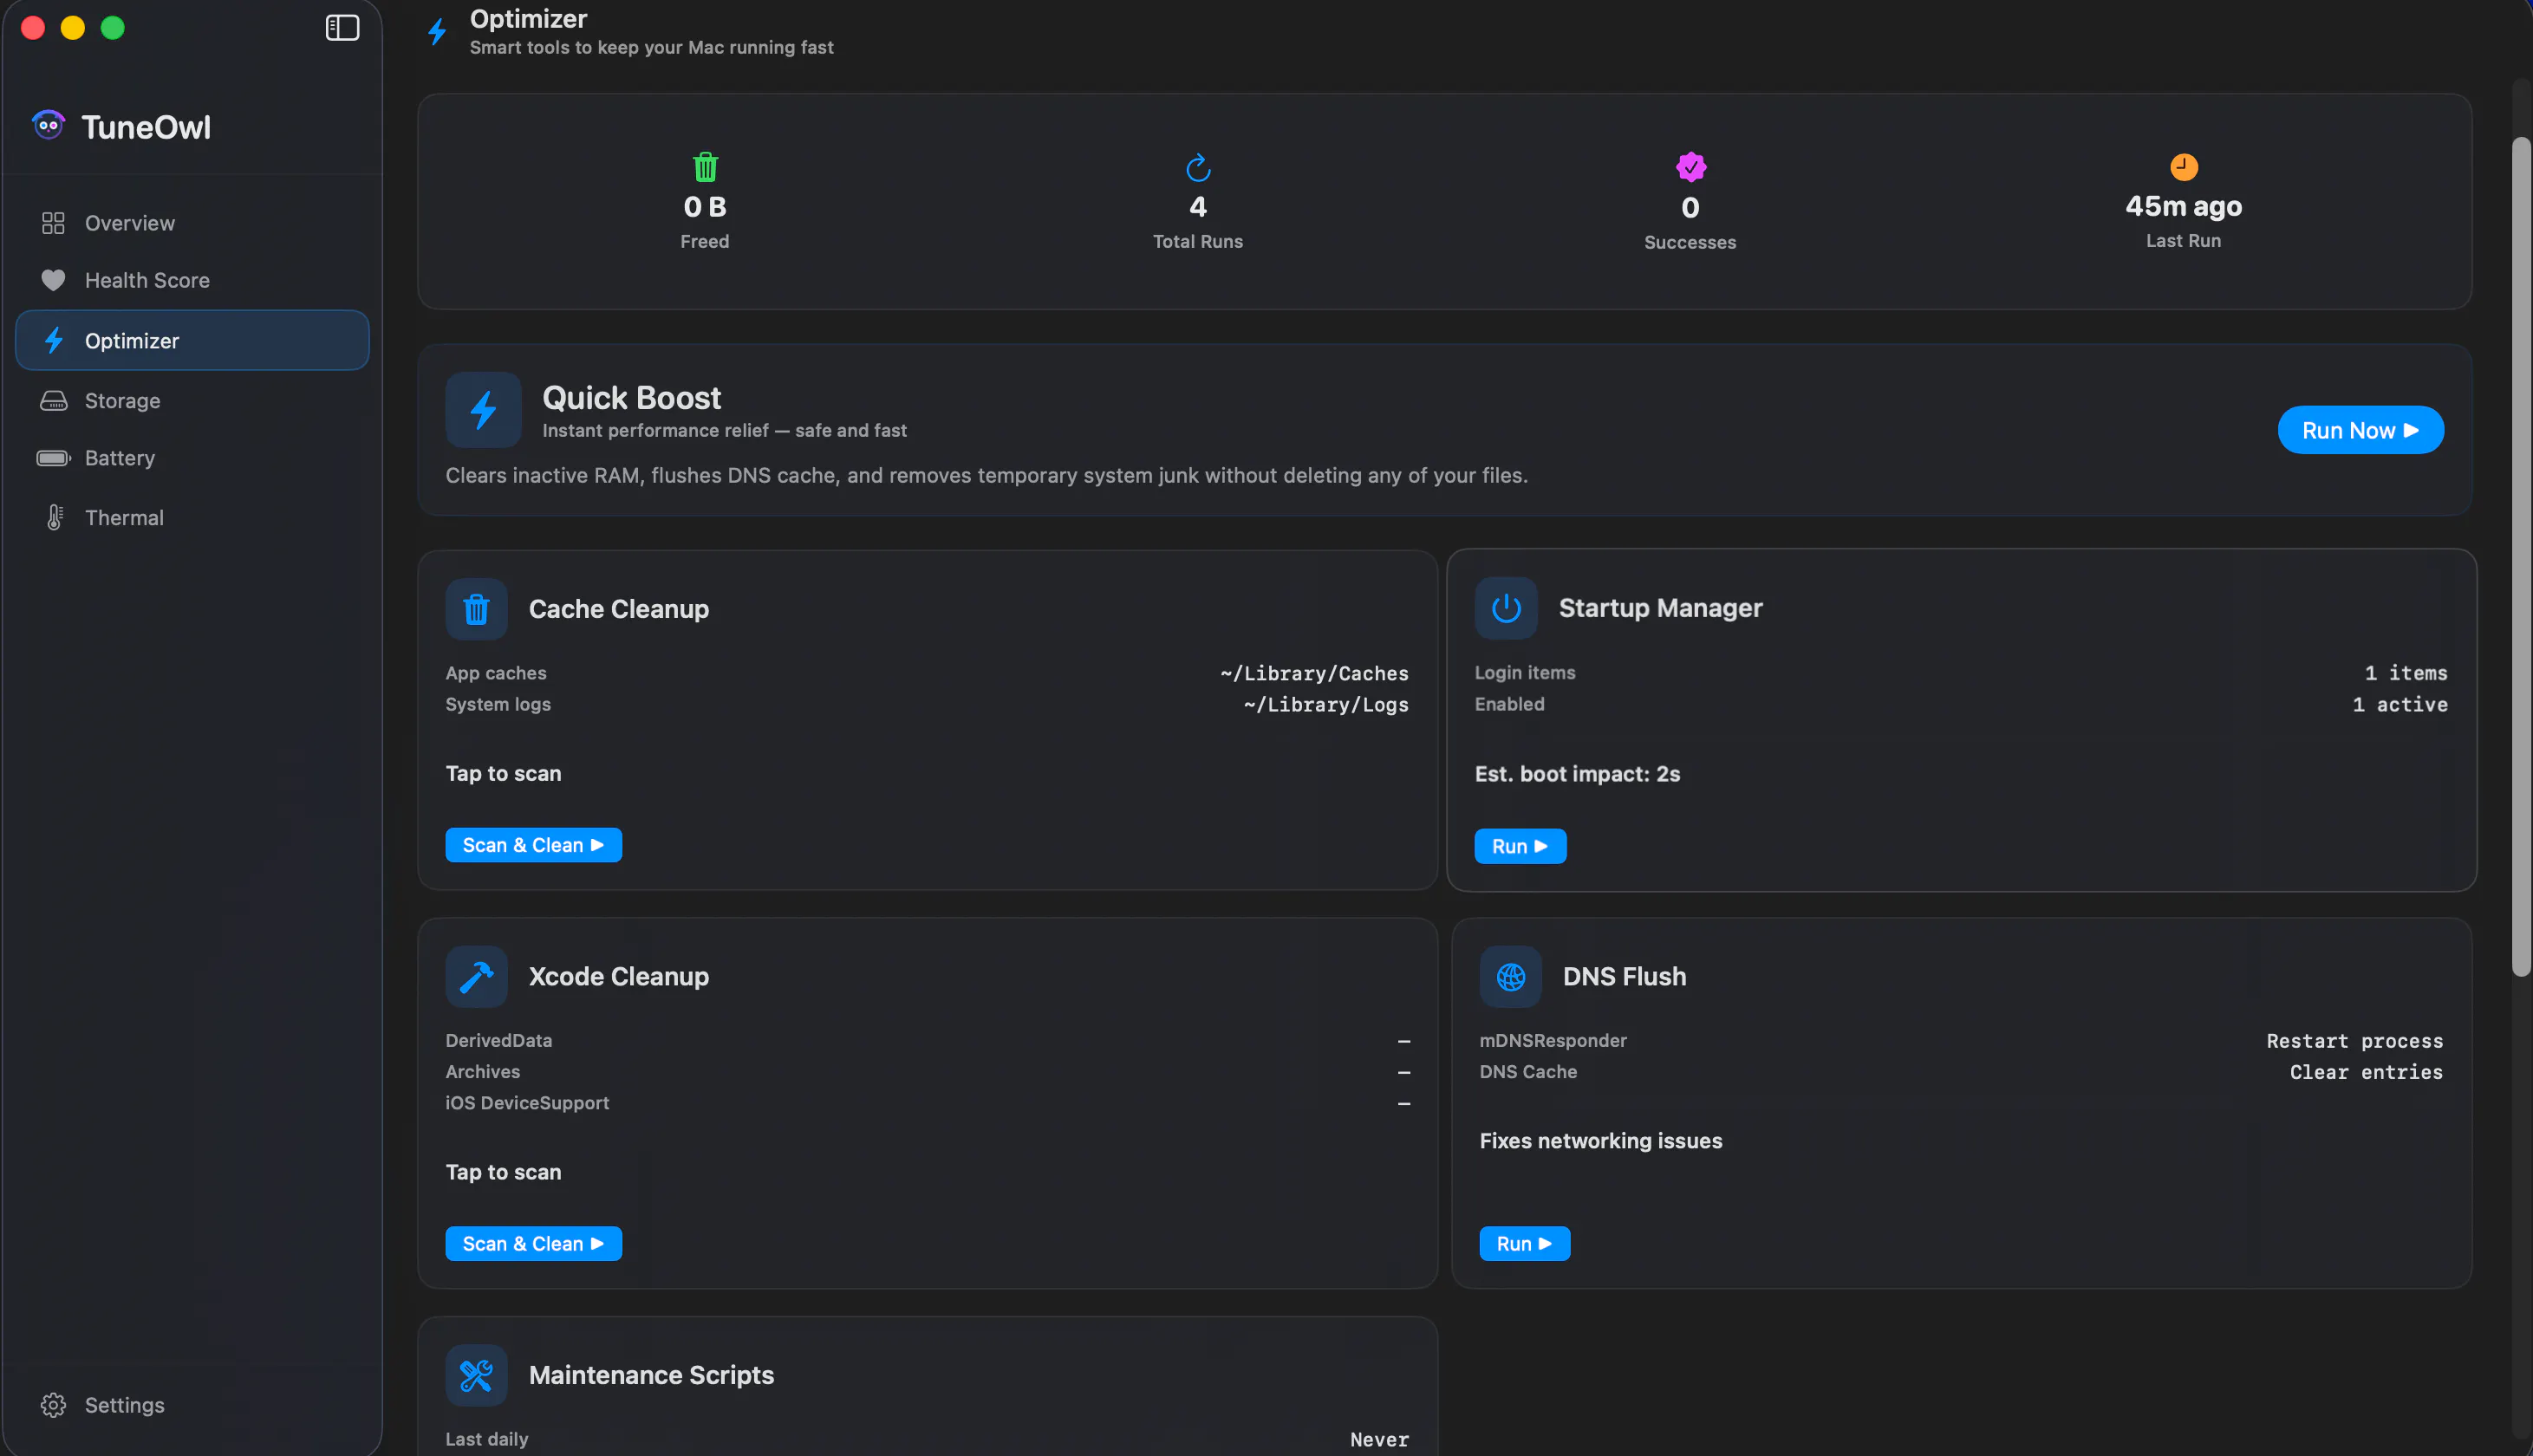The height and width of the screenshot is (1456, 2533).
Task: Click 'Fixes networking issues' text
Action: point(1600,1141)
